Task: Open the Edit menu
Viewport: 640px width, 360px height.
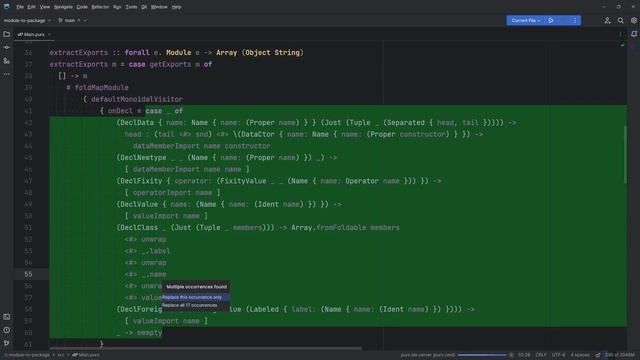Action: pyautogui.click(x=31, y=7)
